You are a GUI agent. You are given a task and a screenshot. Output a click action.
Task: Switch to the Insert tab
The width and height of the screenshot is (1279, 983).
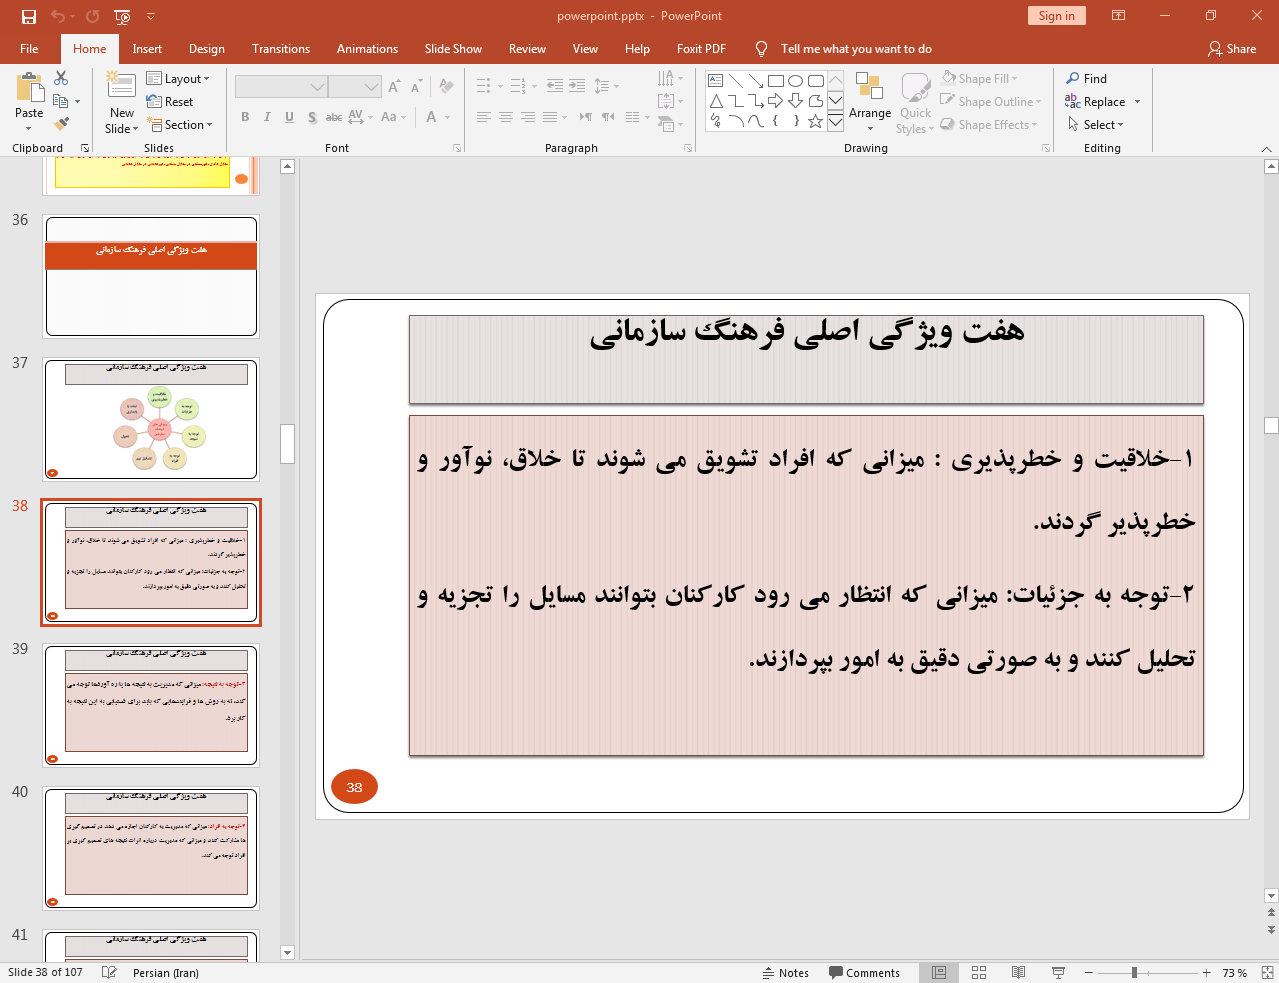[x=147, y=48]
